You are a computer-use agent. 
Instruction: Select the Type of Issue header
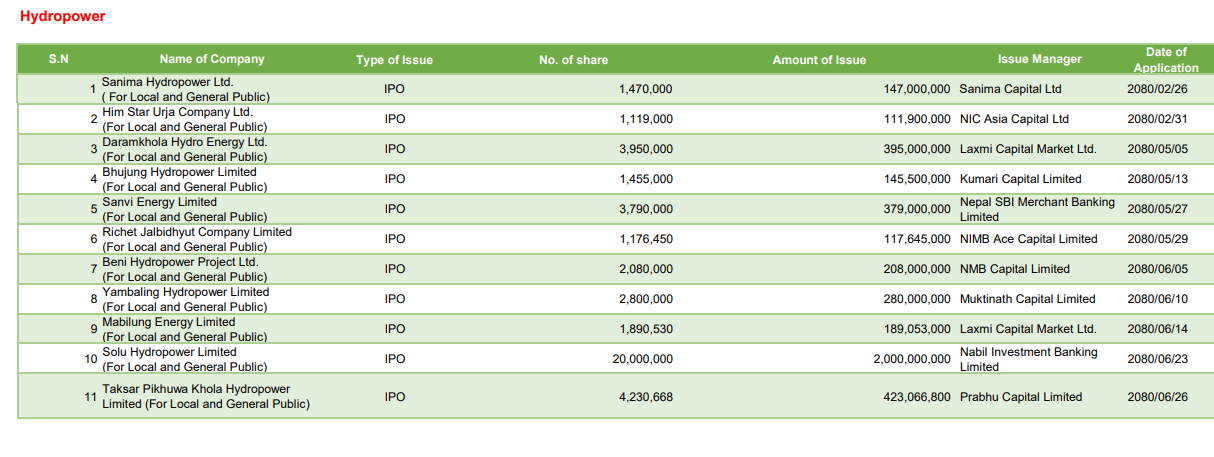click(x=394, y=60)
